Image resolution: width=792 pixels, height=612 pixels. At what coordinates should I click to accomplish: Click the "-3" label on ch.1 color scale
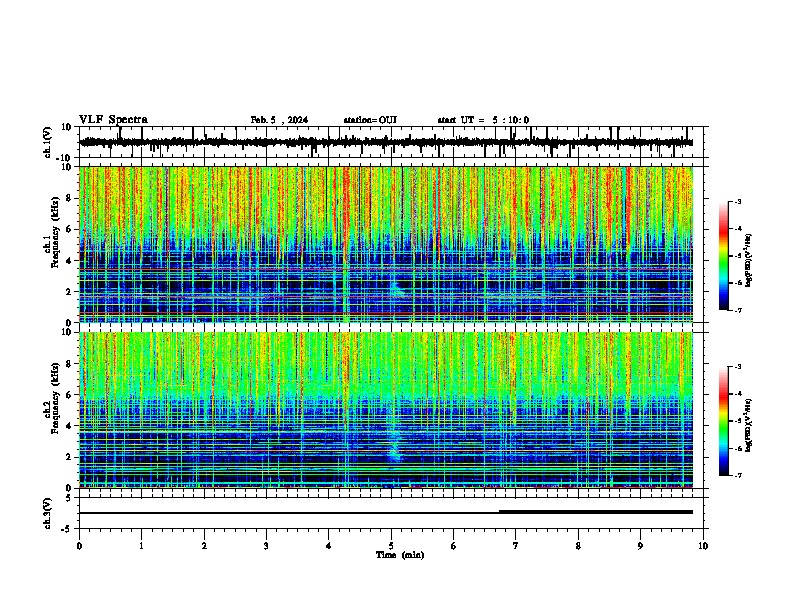click(737, 201)
